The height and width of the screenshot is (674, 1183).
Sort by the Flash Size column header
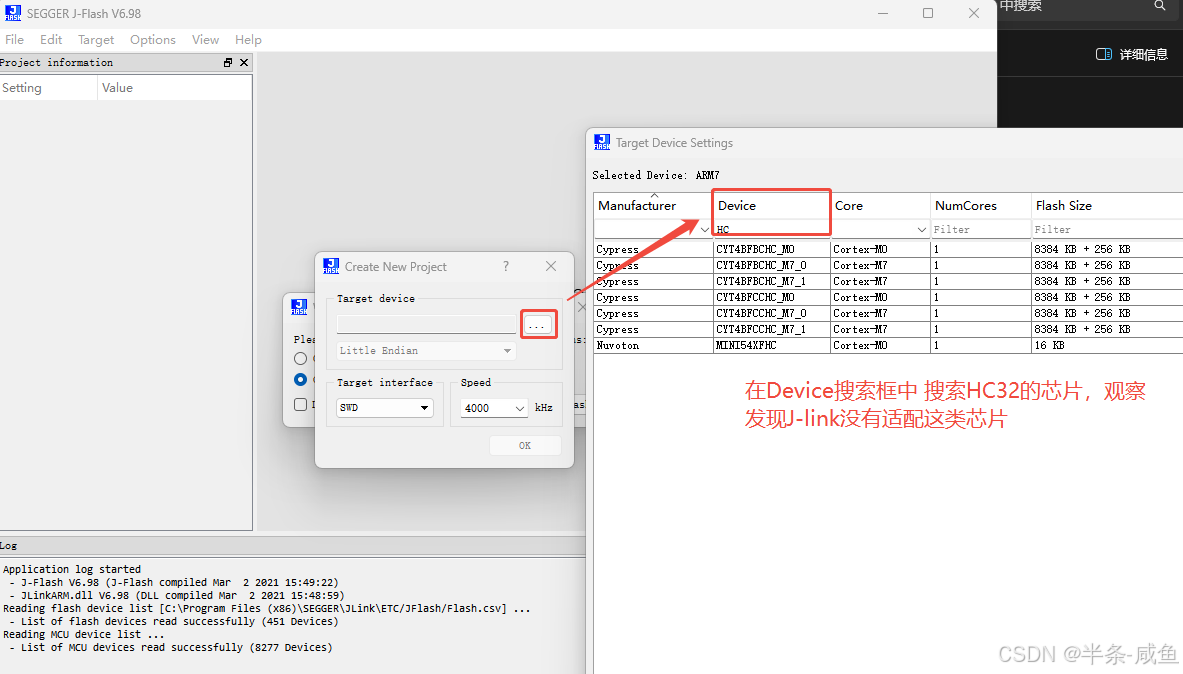tap(1106, 206)
